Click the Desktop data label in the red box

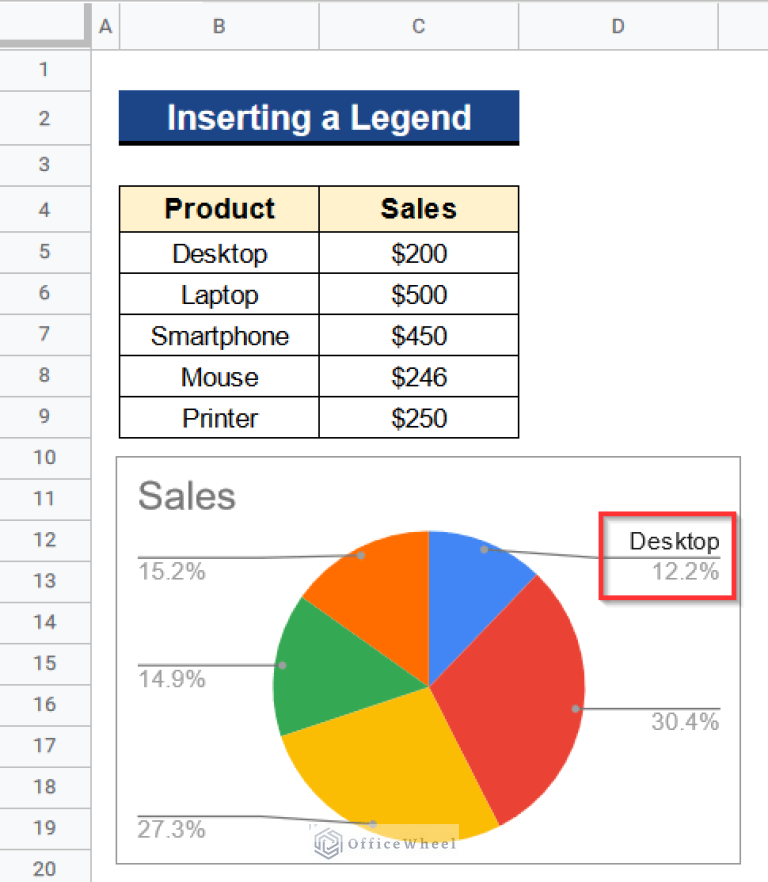674,541
